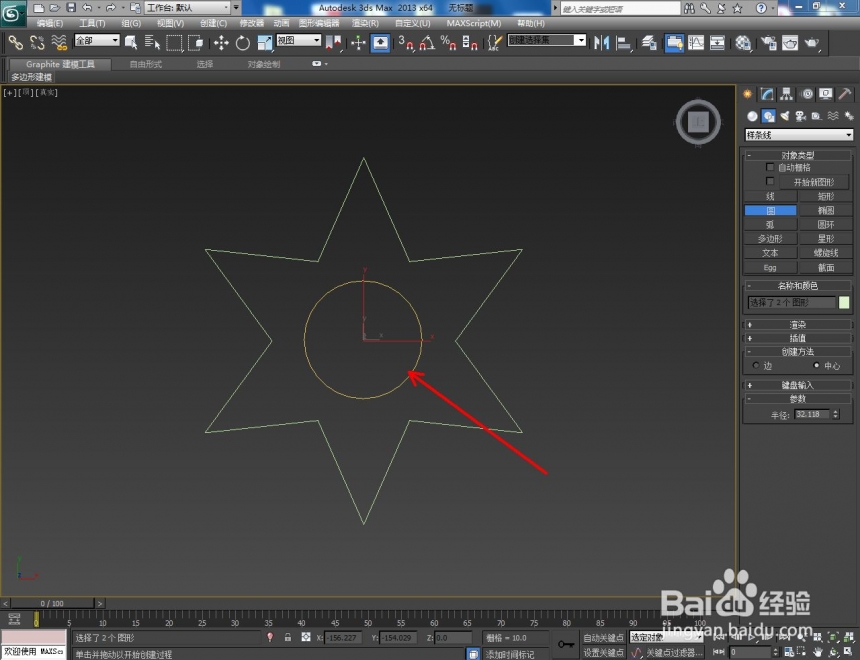The image size is (860, 660).
Task: Collapse the 对象类型 rollout
Action: [x=797, y=155]
